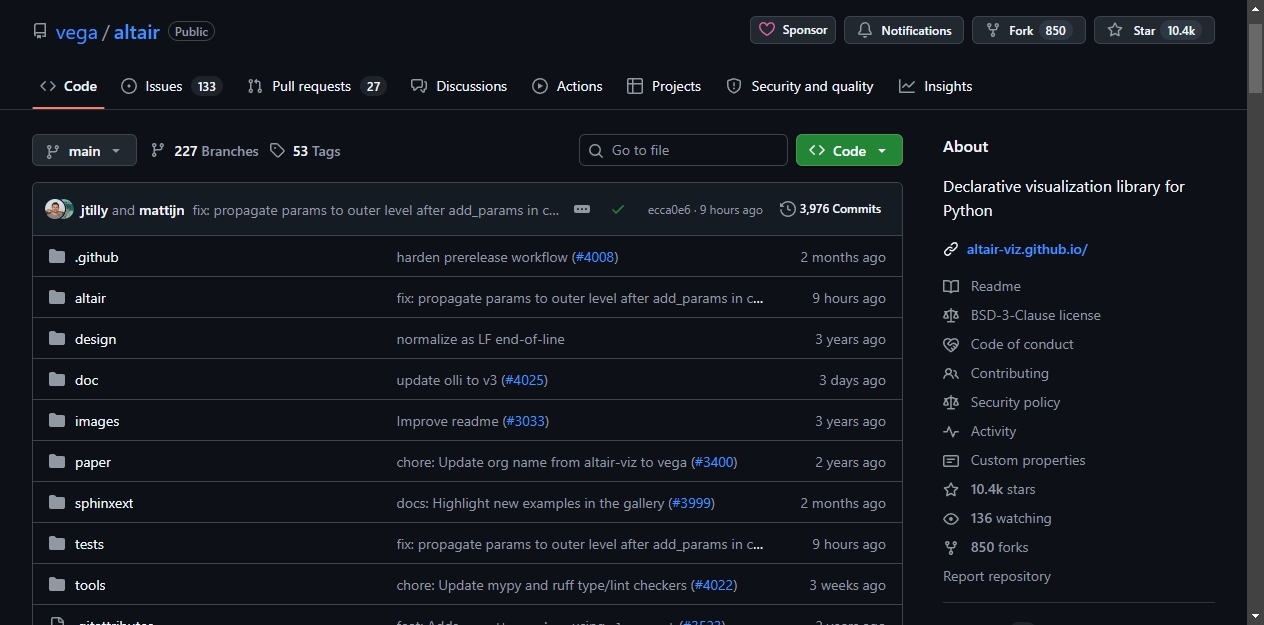View the 227 Branches link
1264x625 pixels.
tap(205, 151)
